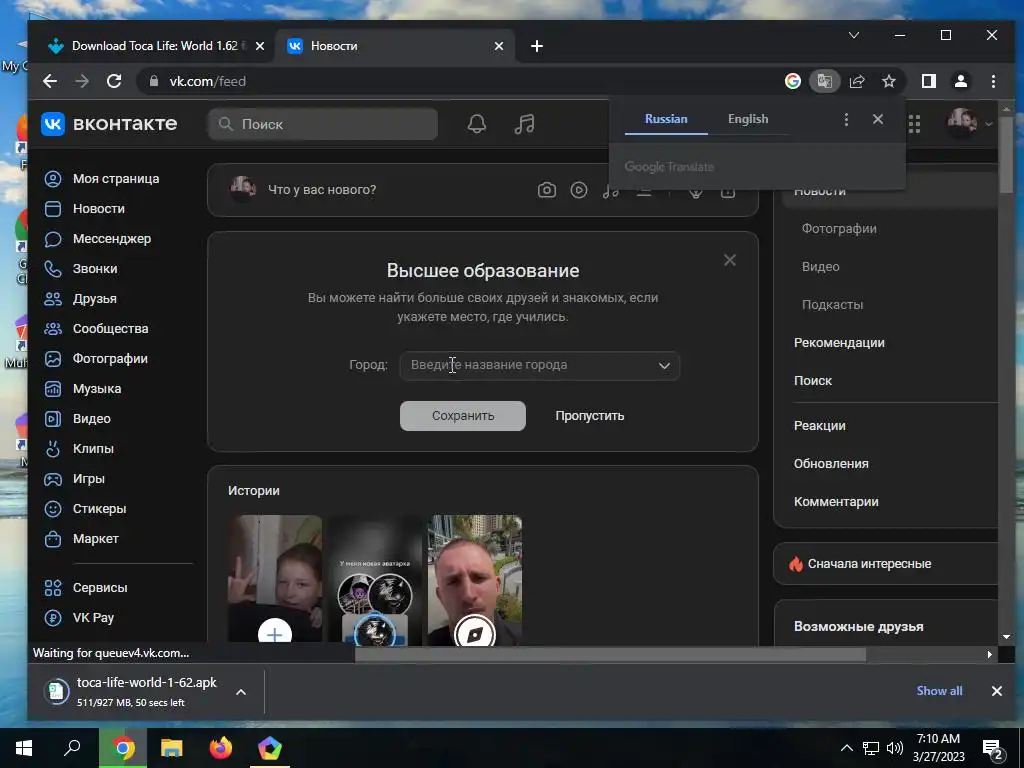
Task: Click the Google Translate icon in address bar
Action: [825, 81]
